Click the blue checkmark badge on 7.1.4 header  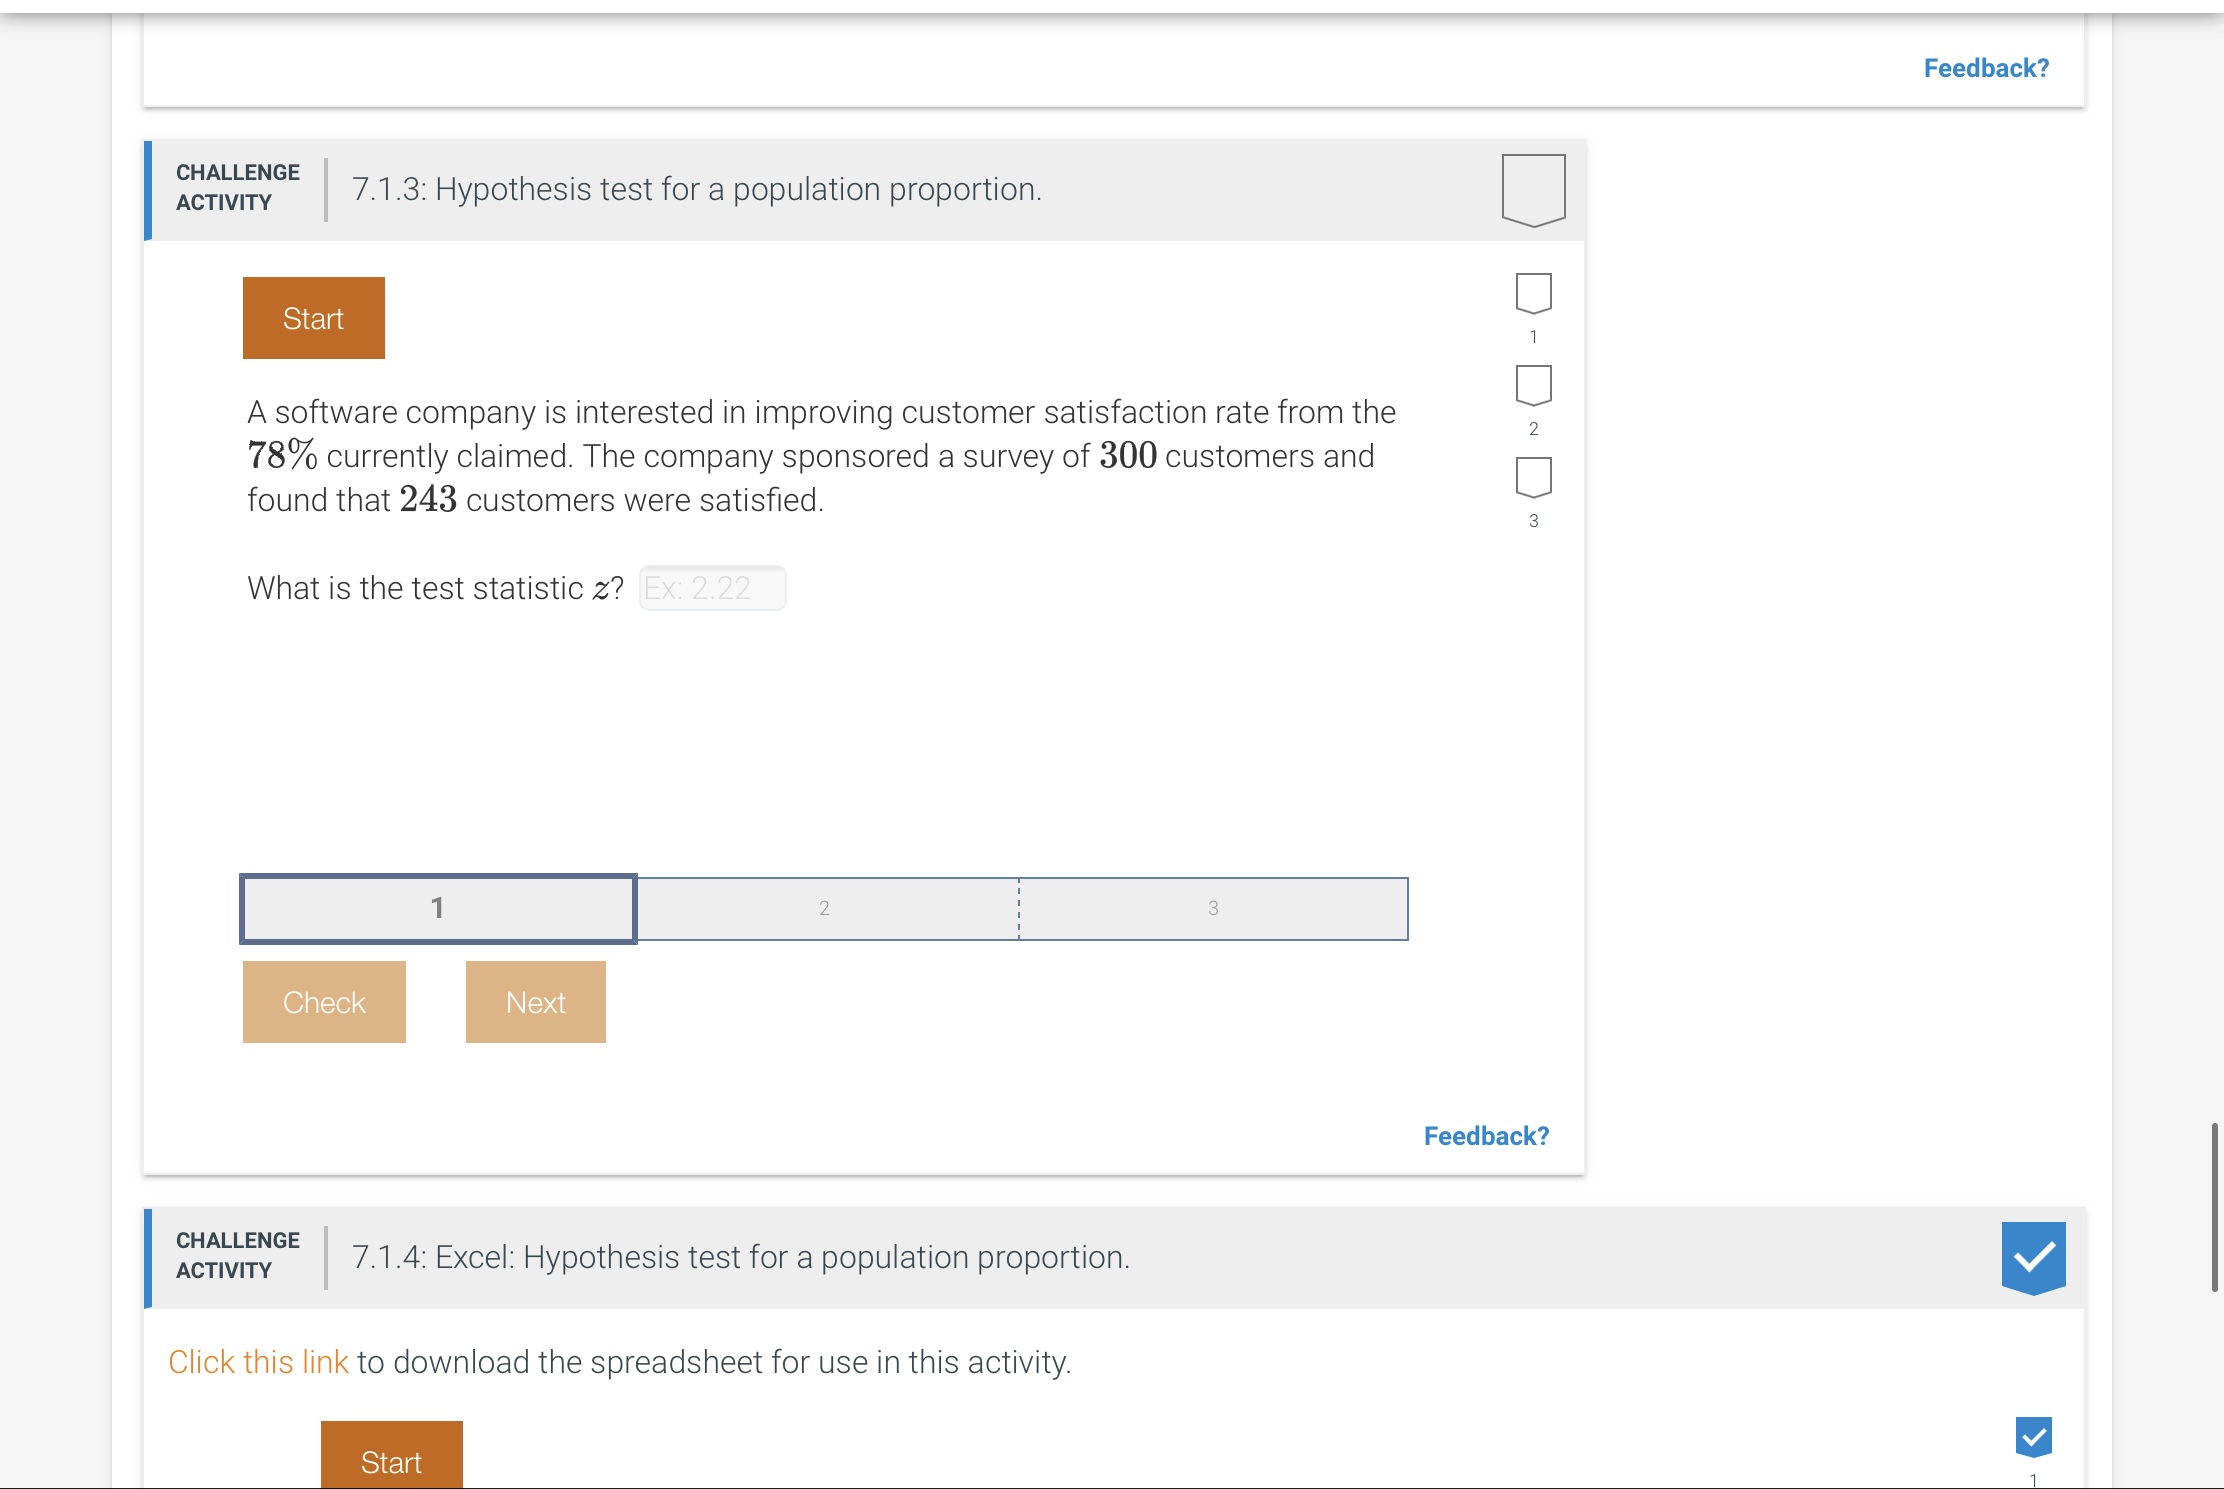(2035, 1257)
